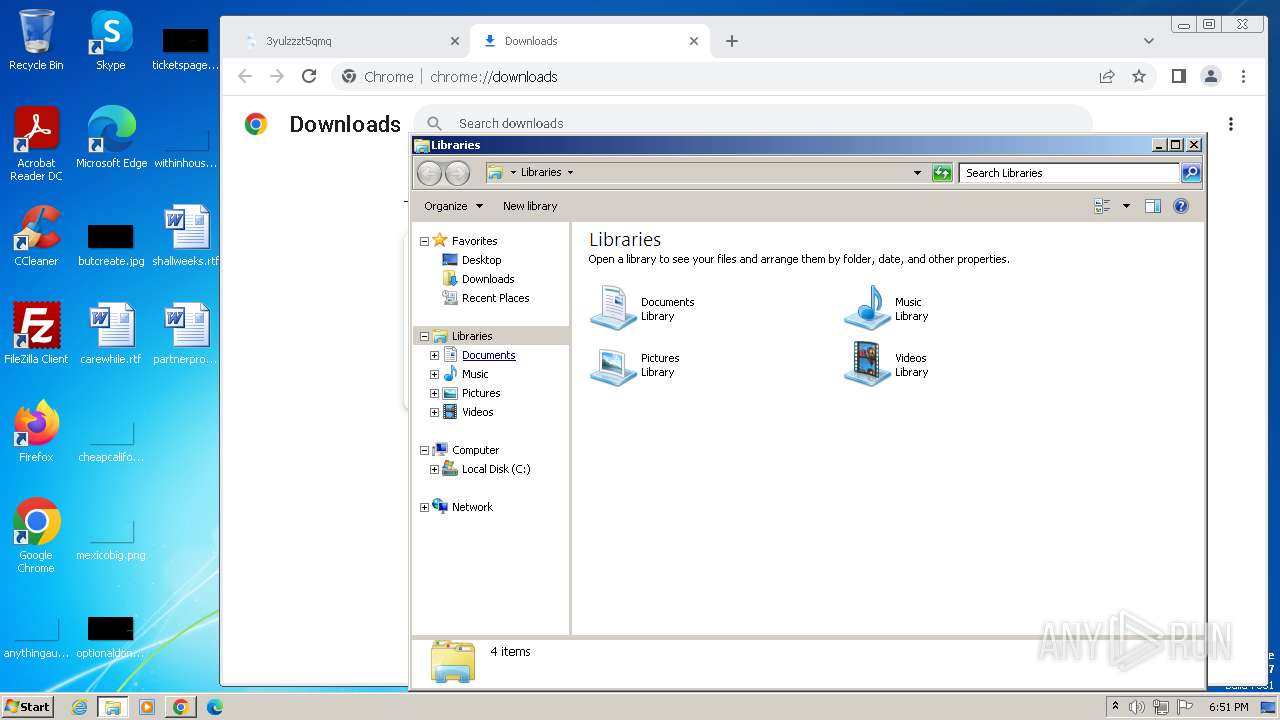
Task: Open the Music library icon in main pane
Action: 867,307
